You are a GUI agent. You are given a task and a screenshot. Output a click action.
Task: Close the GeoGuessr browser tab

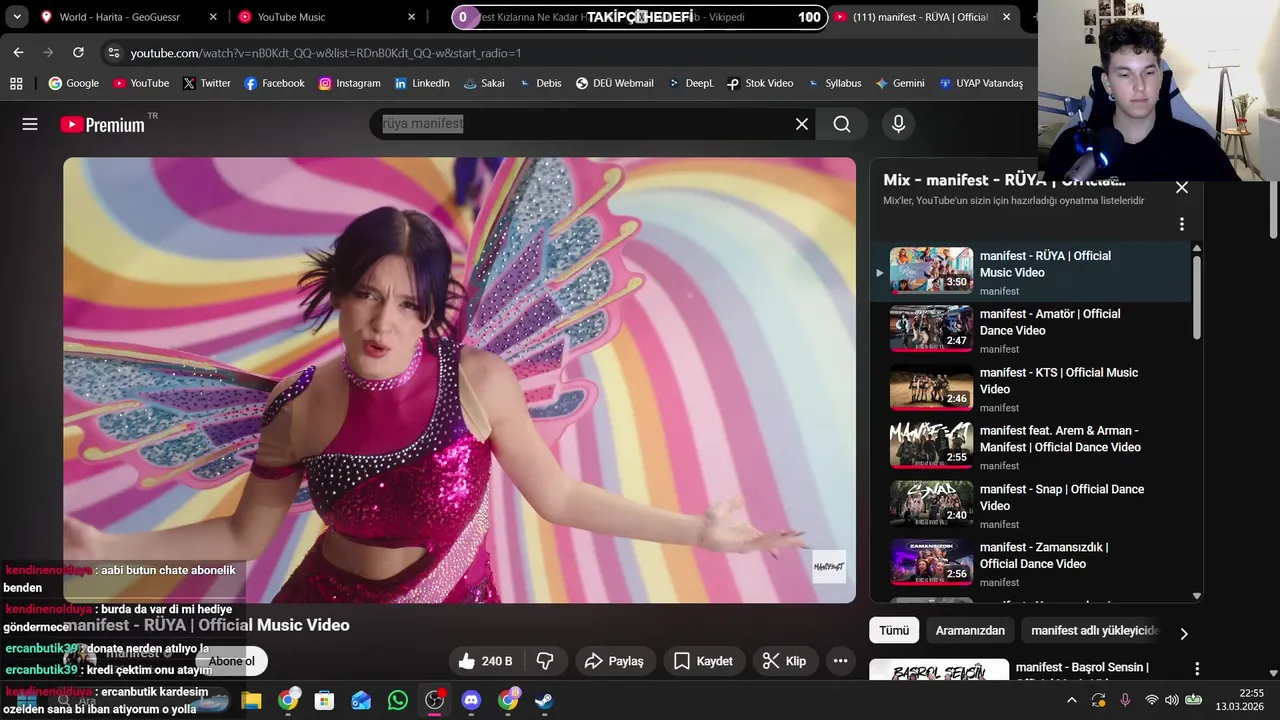pos(213,17)
